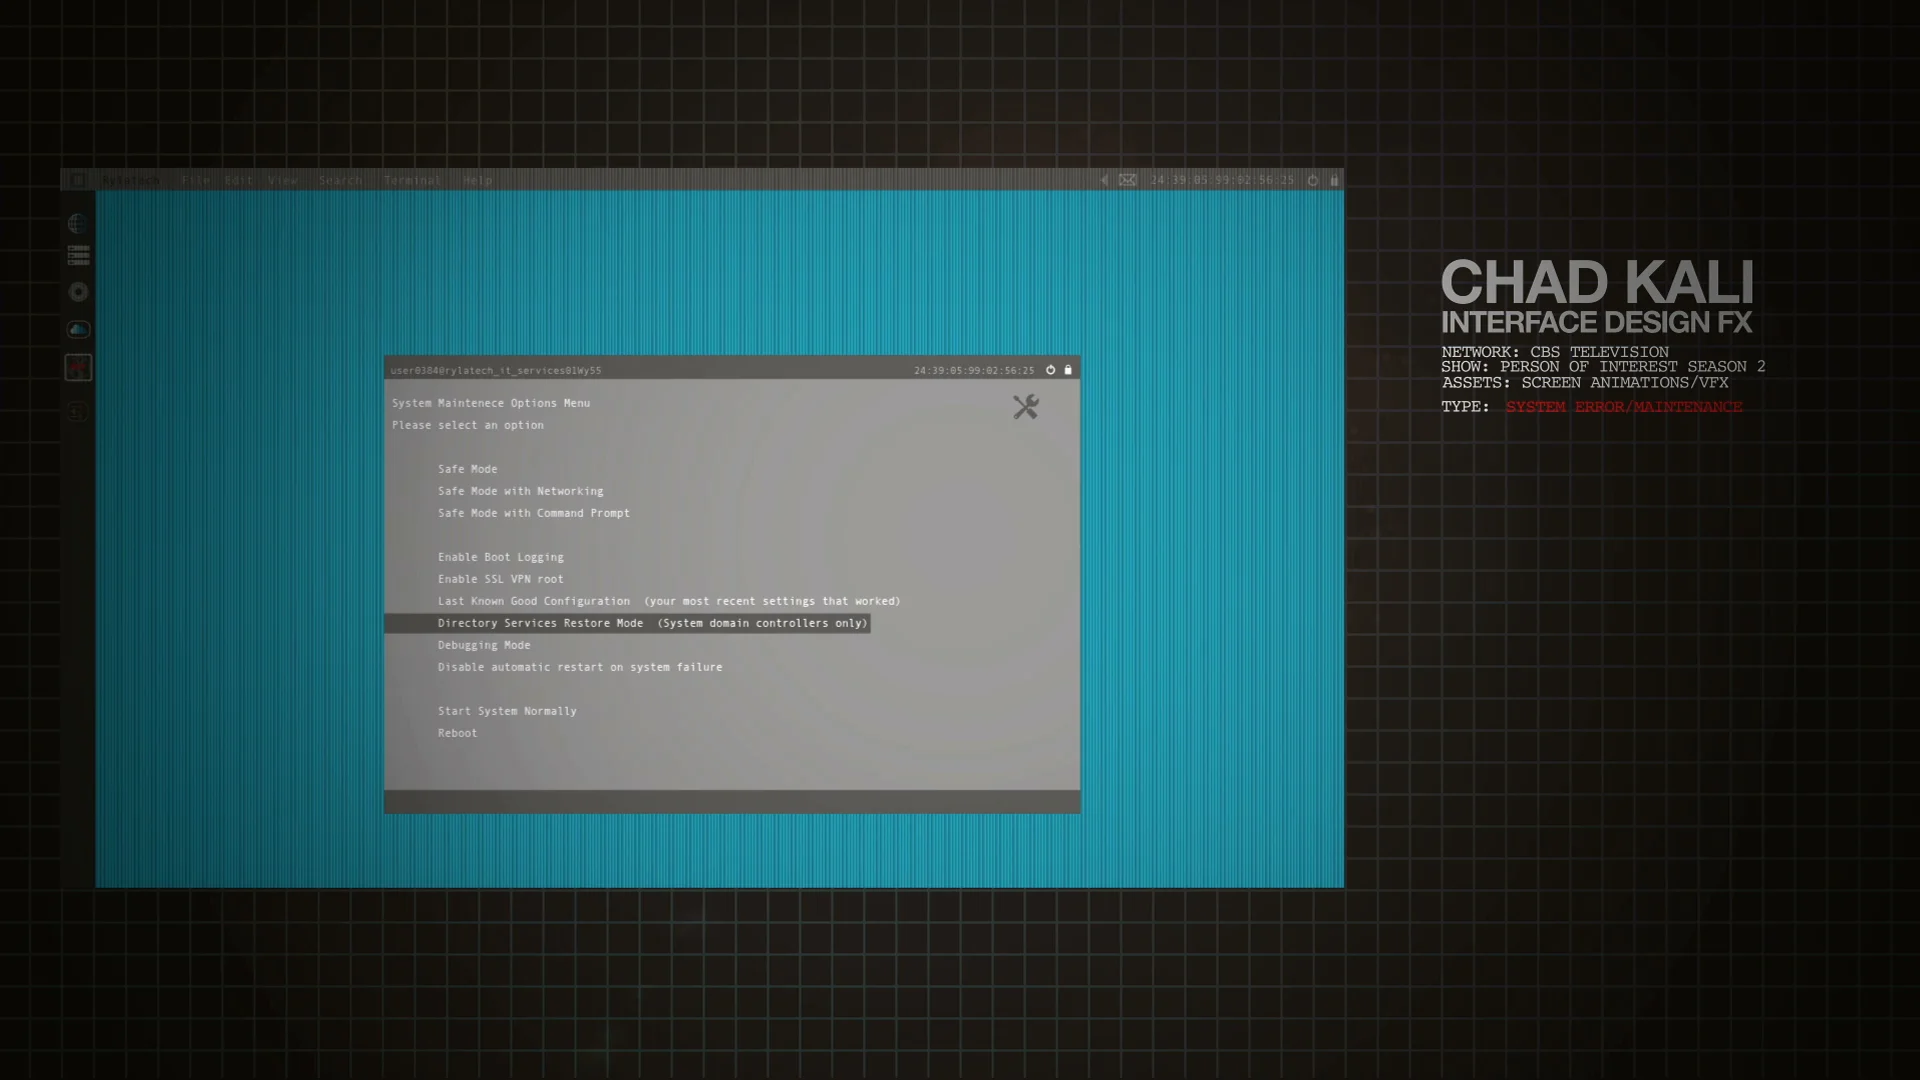
Task: Select Safe Mode with Networking option
Action: (x=520, y=491)
